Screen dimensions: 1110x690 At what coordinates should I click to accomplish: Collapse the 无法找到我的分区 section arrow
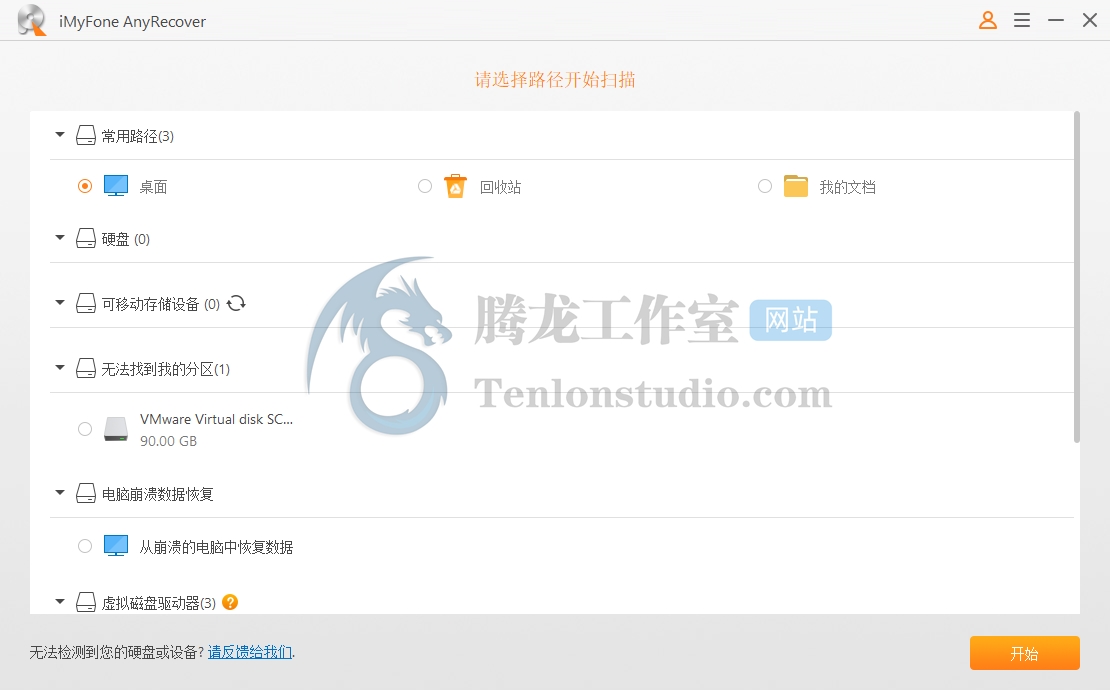[60, 368]
